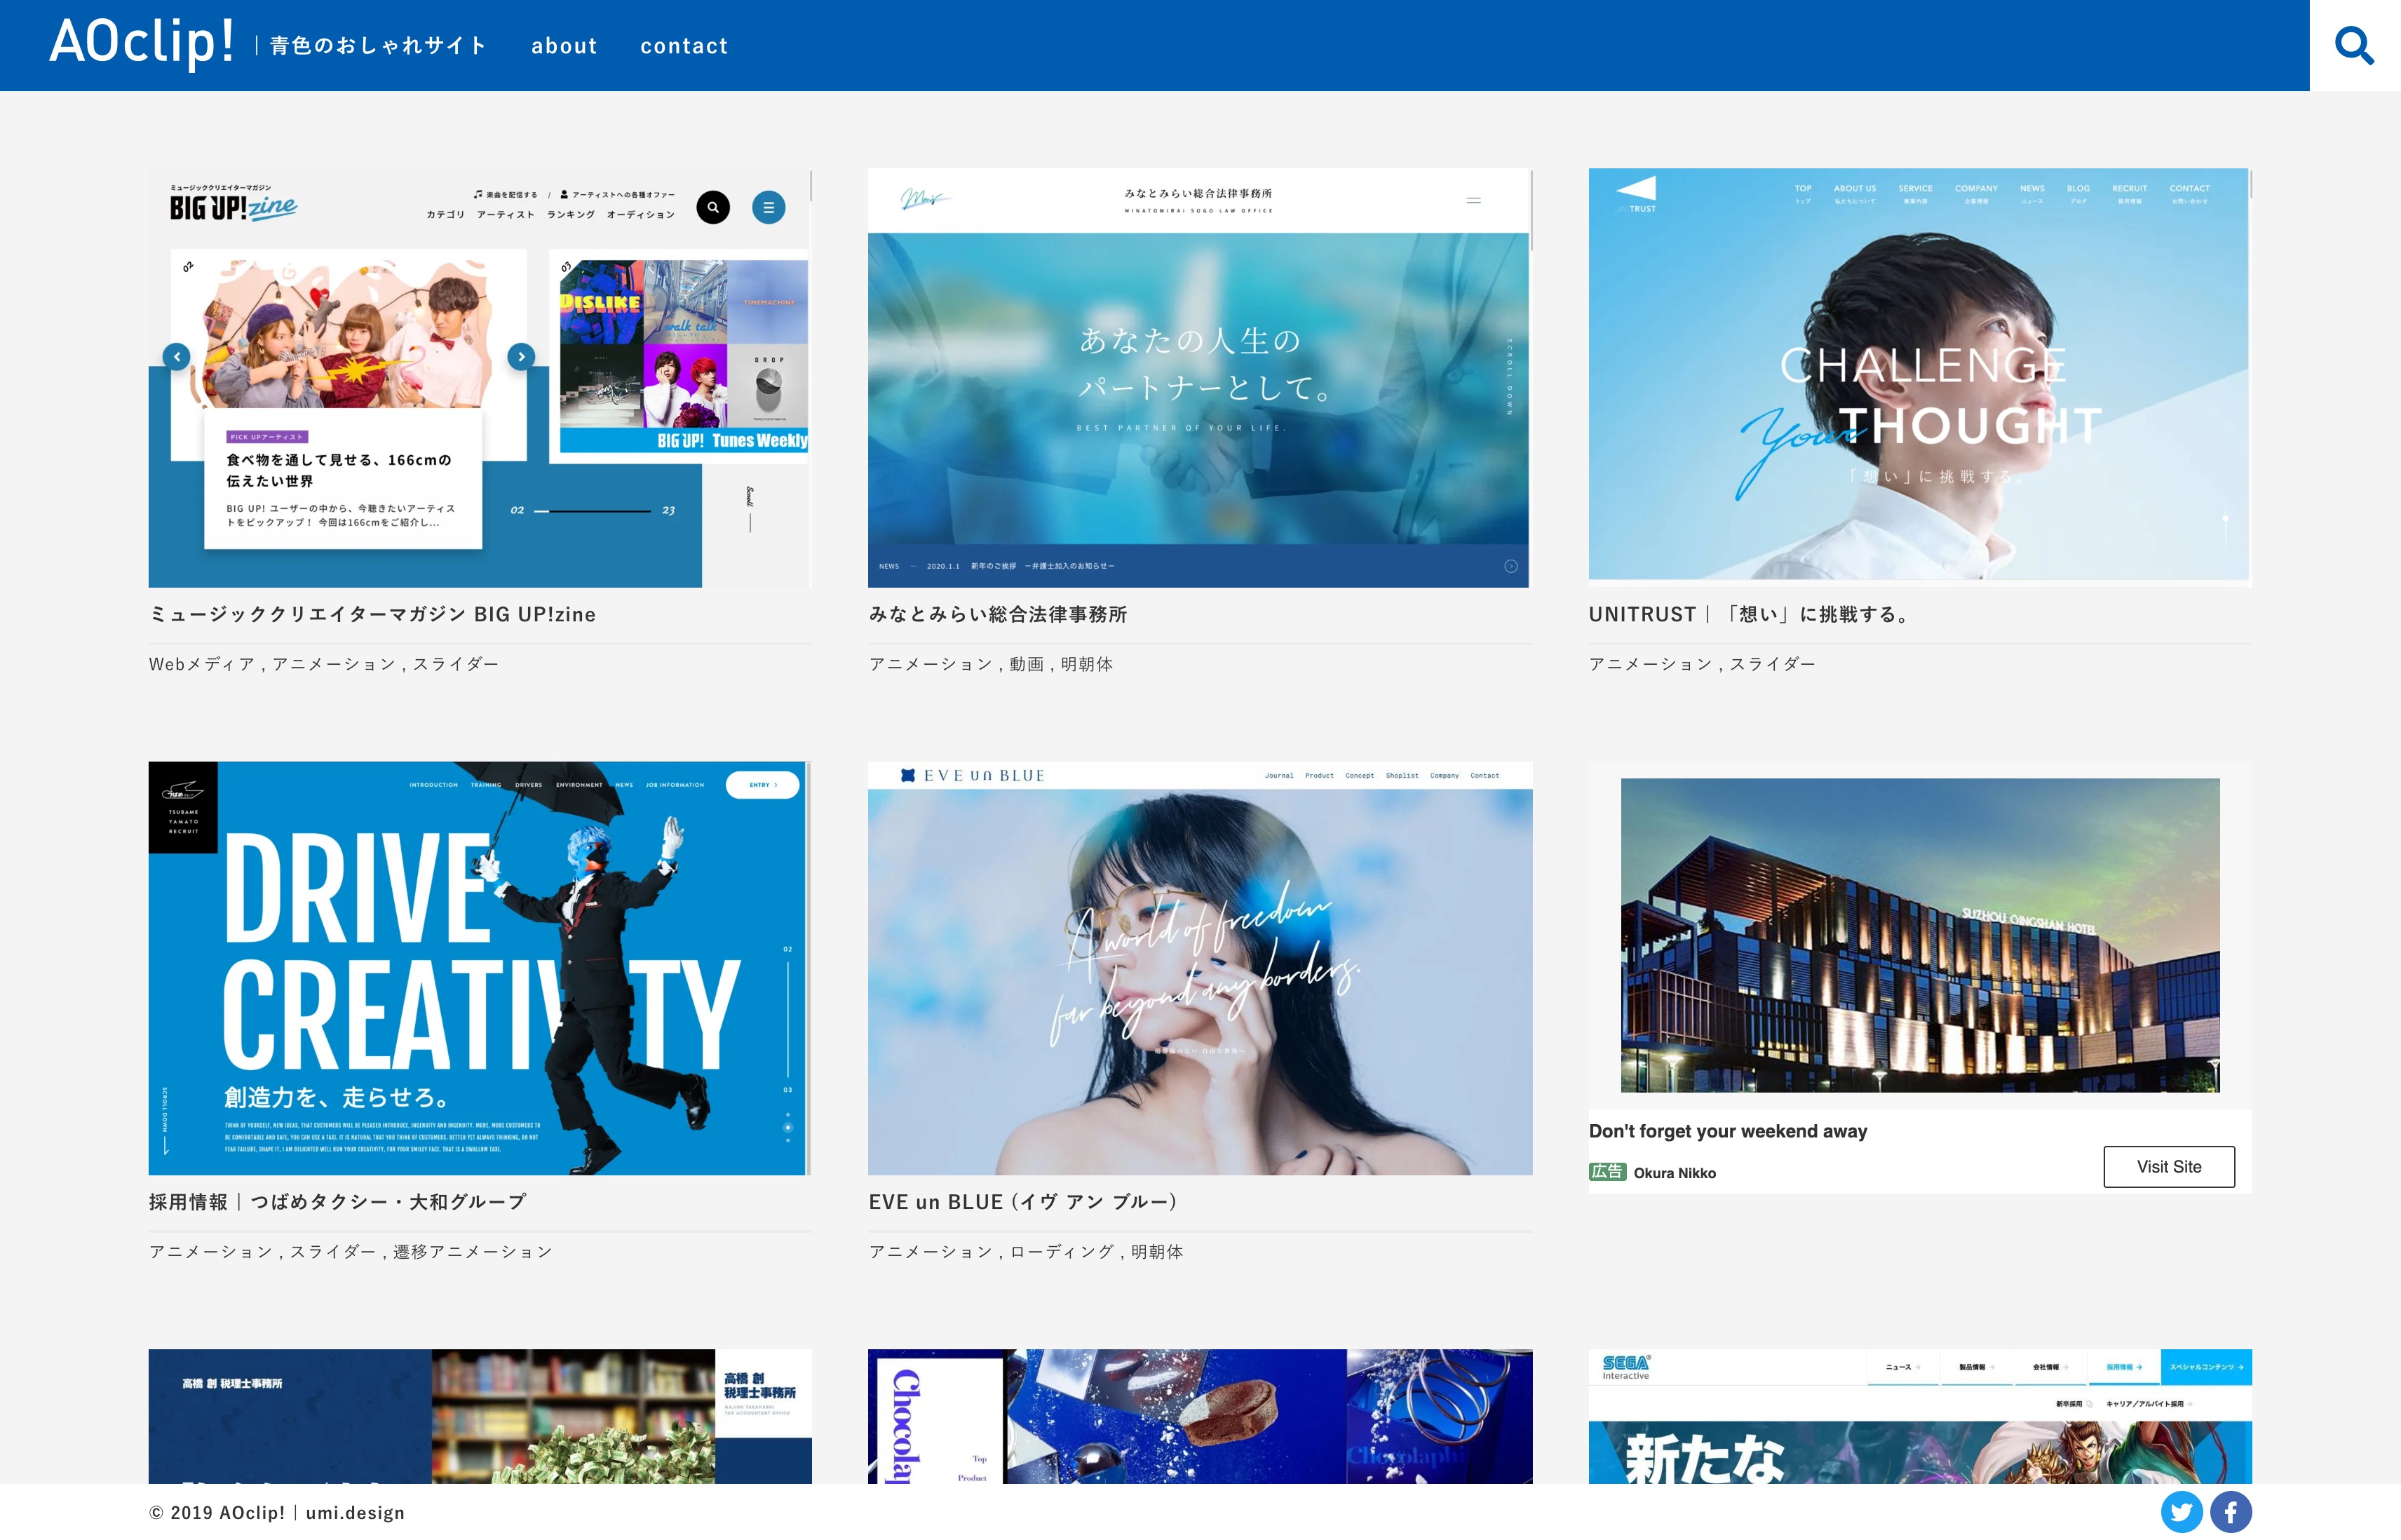The width and height of the screenshot is (2401, 1540).
Task: Select the Webメディア tag
Action: [202, 664]
